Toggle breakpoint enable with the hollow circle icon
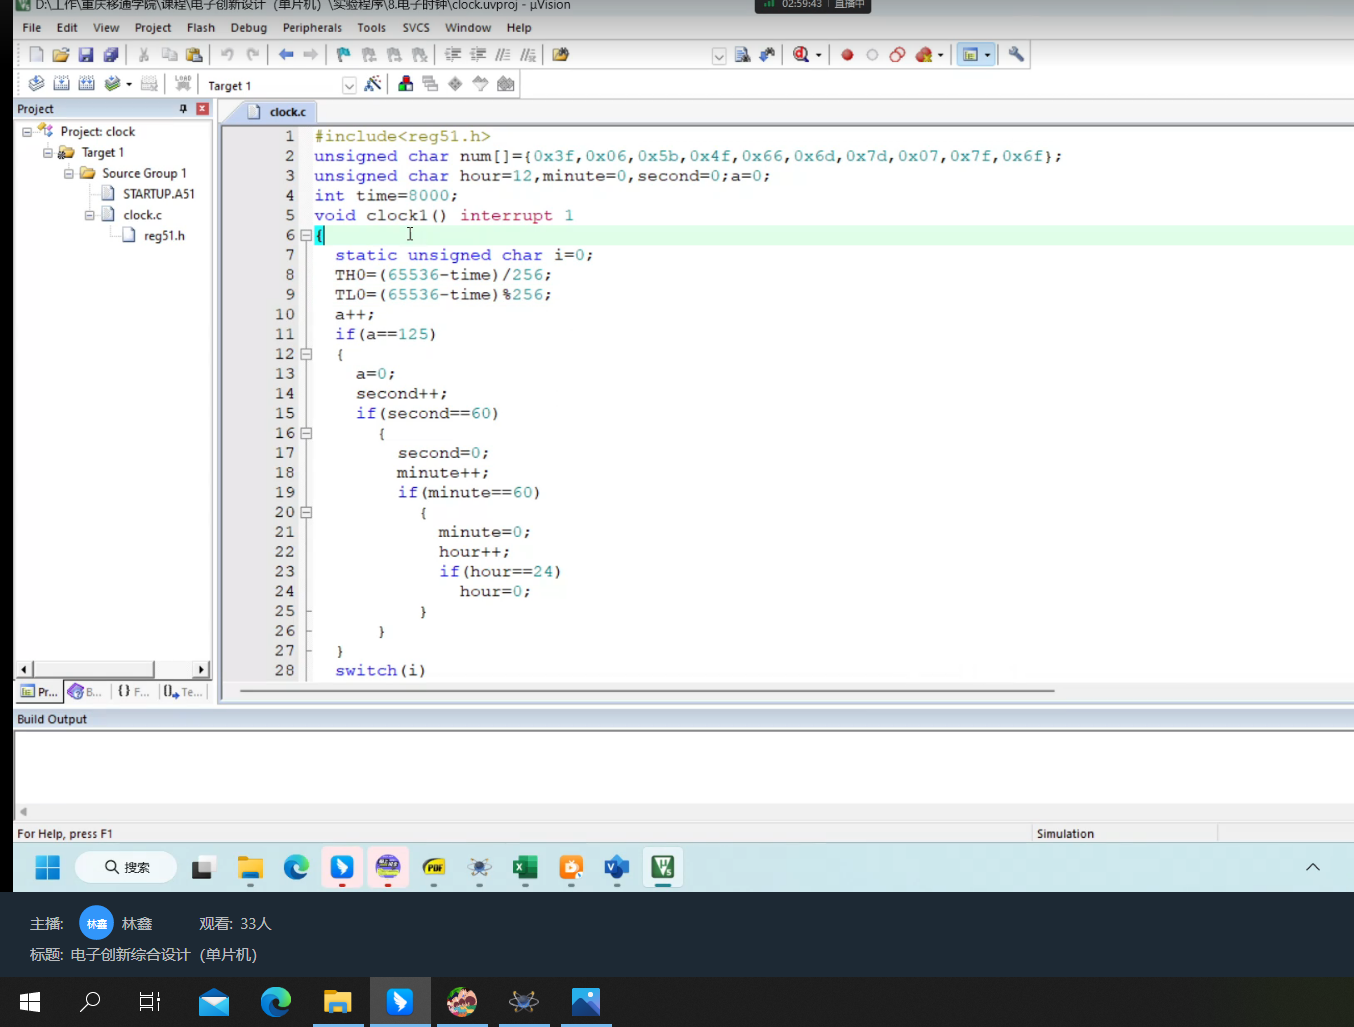Image resolution: width=1354 pixels, height=1027 pixels. [x=872, y=55]
